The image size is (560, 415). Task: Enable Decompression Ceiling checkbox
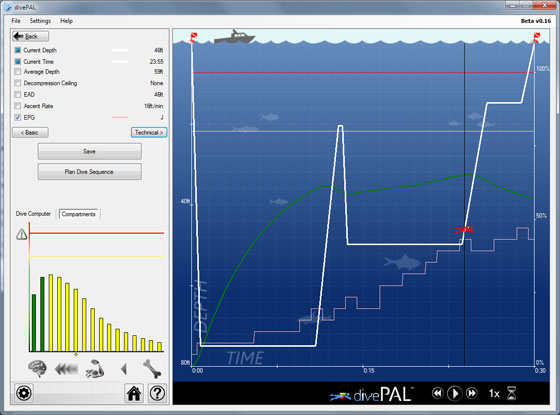pyautogui.click(x=18, y=83)
